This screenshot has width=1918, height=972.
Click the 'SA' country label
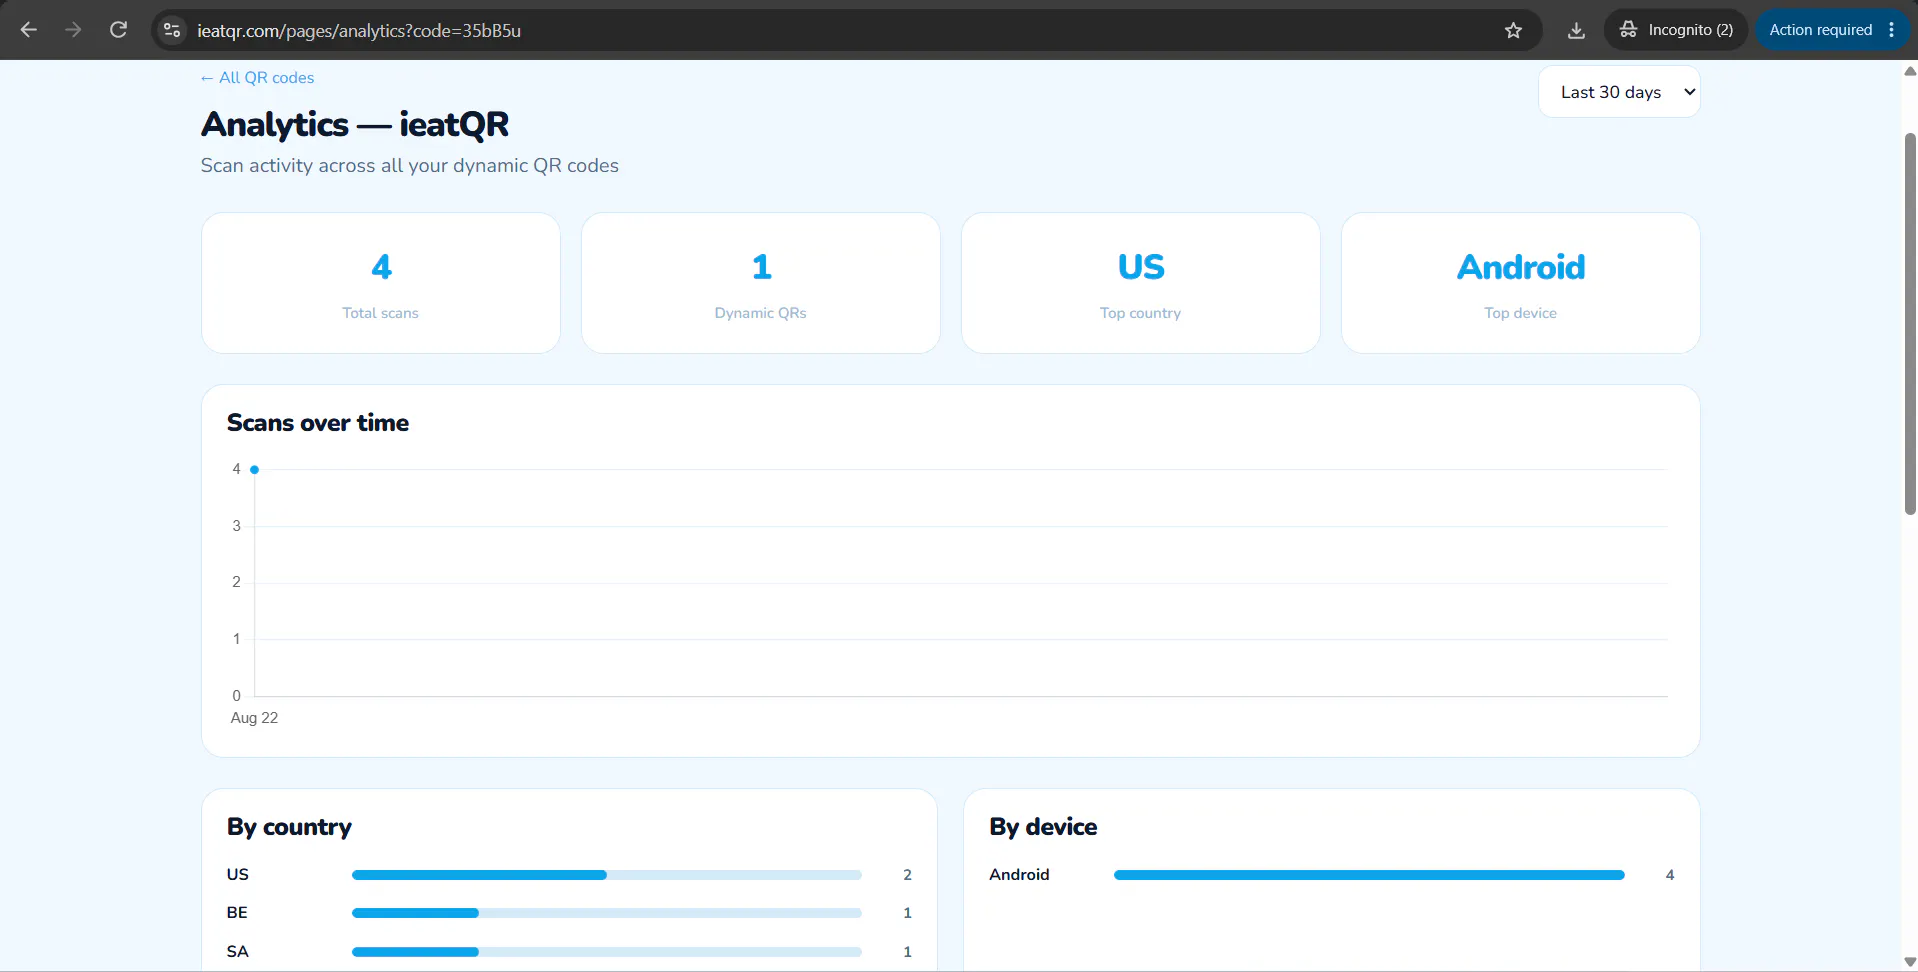238,952
